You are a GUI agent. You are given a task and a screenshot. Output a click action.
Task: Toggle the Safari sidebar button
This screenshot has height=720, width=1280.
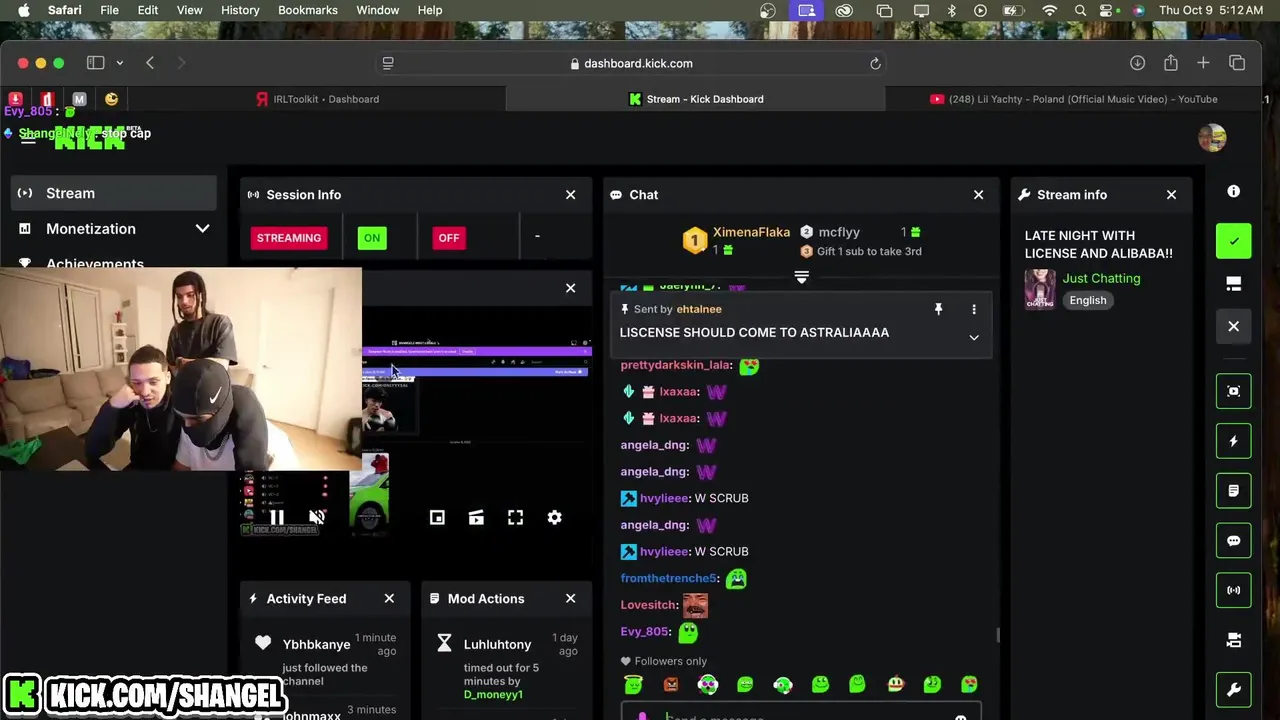95,63
